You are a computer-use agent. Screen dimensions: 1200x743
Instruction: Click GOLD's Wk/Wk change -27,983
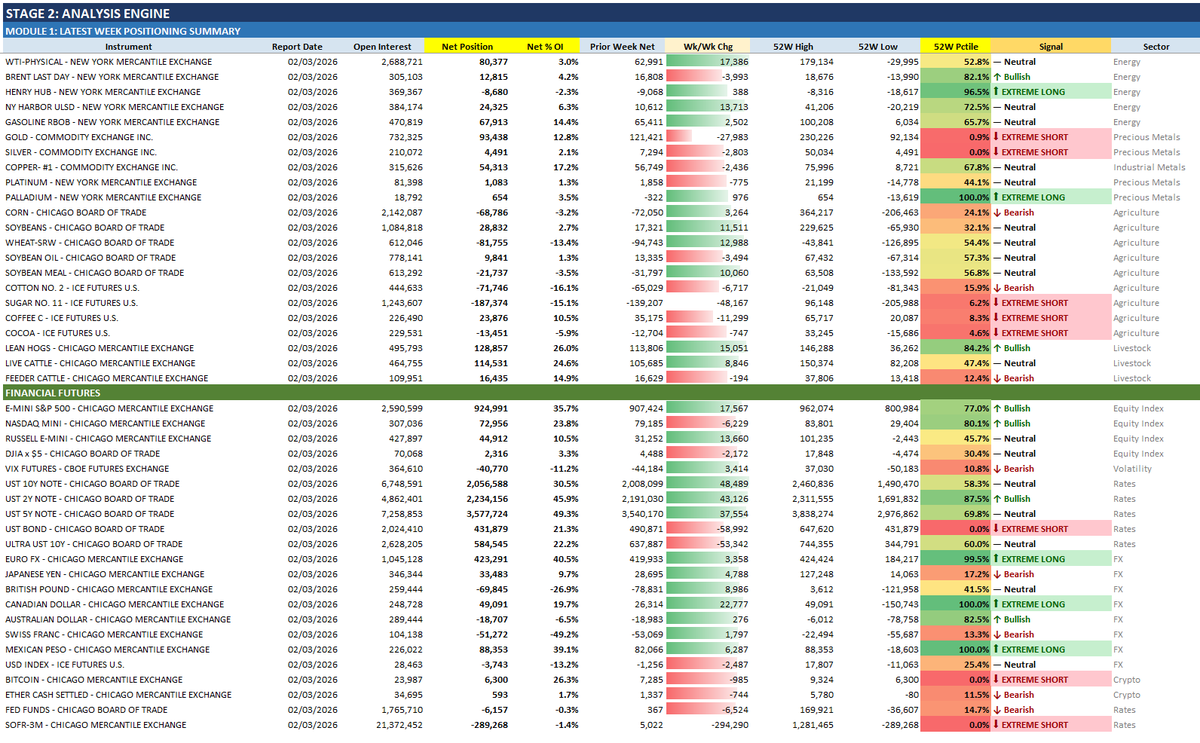pos(708,137)
